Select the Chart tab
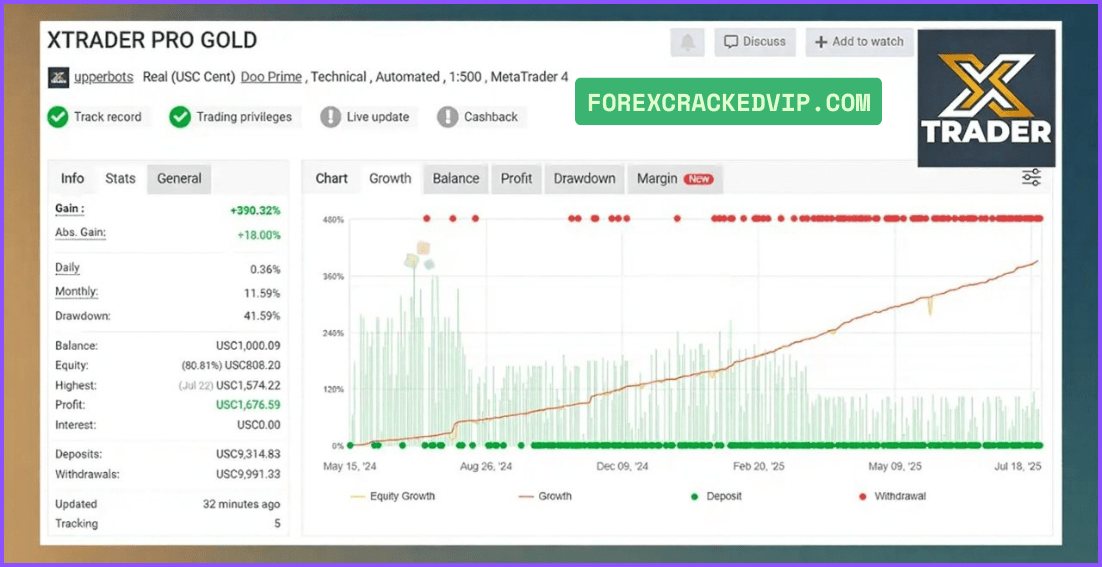The height and width of the screenshot is (567, 1102). [x=332, y=178]
